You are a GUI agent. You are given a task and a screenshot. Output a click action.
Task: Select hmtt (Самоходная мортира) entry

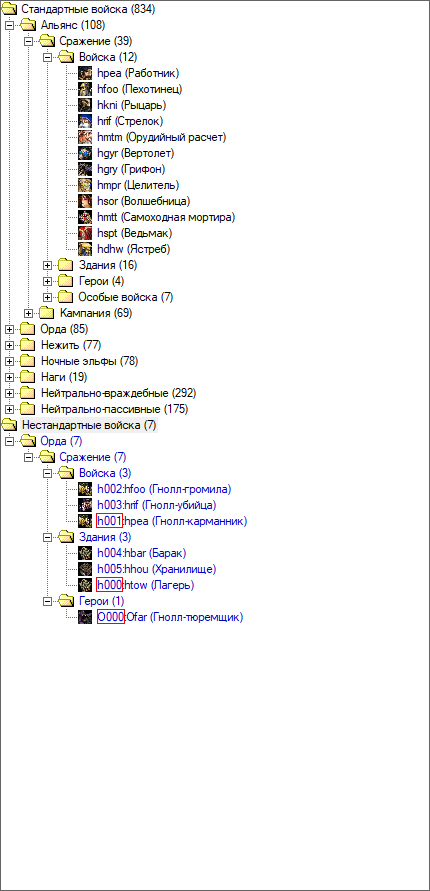click(166, 216)
